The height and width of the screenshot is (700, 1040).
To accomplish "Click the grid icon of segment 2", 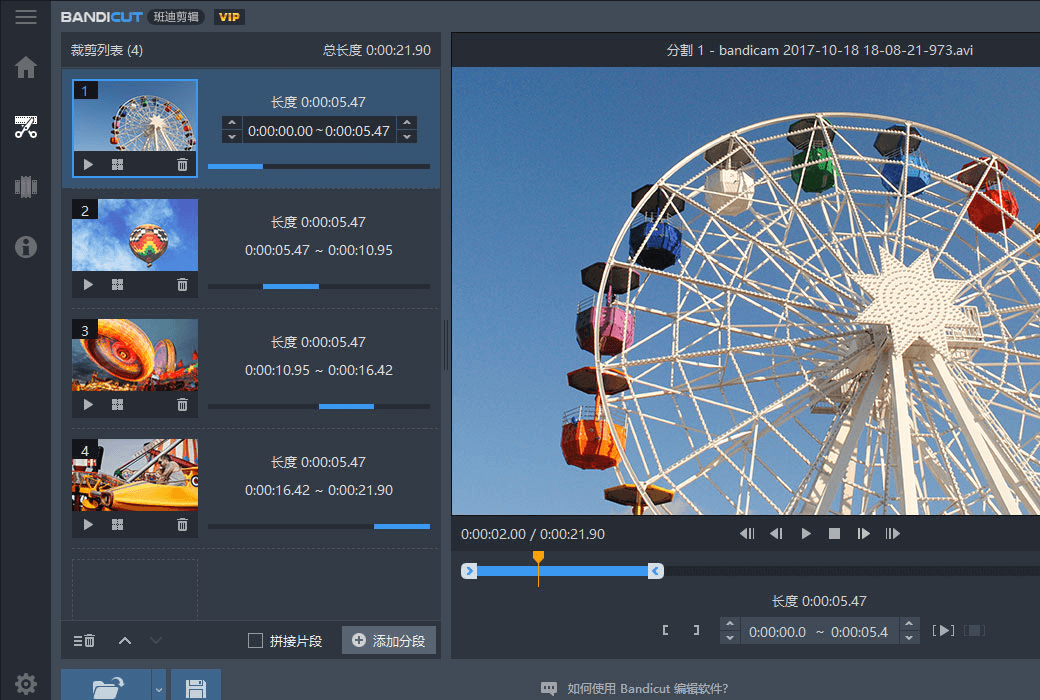I will click(117, 285).
